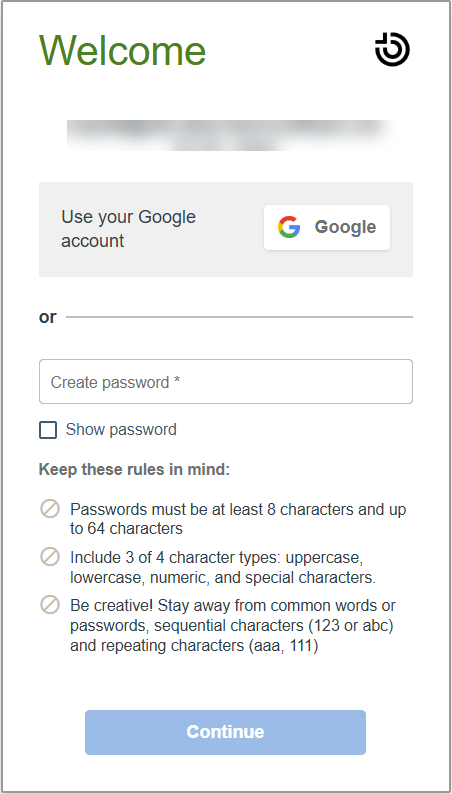Click the colorful Google G icon
The height and width of the screenshot is (794, 452).
click(289, 227)
